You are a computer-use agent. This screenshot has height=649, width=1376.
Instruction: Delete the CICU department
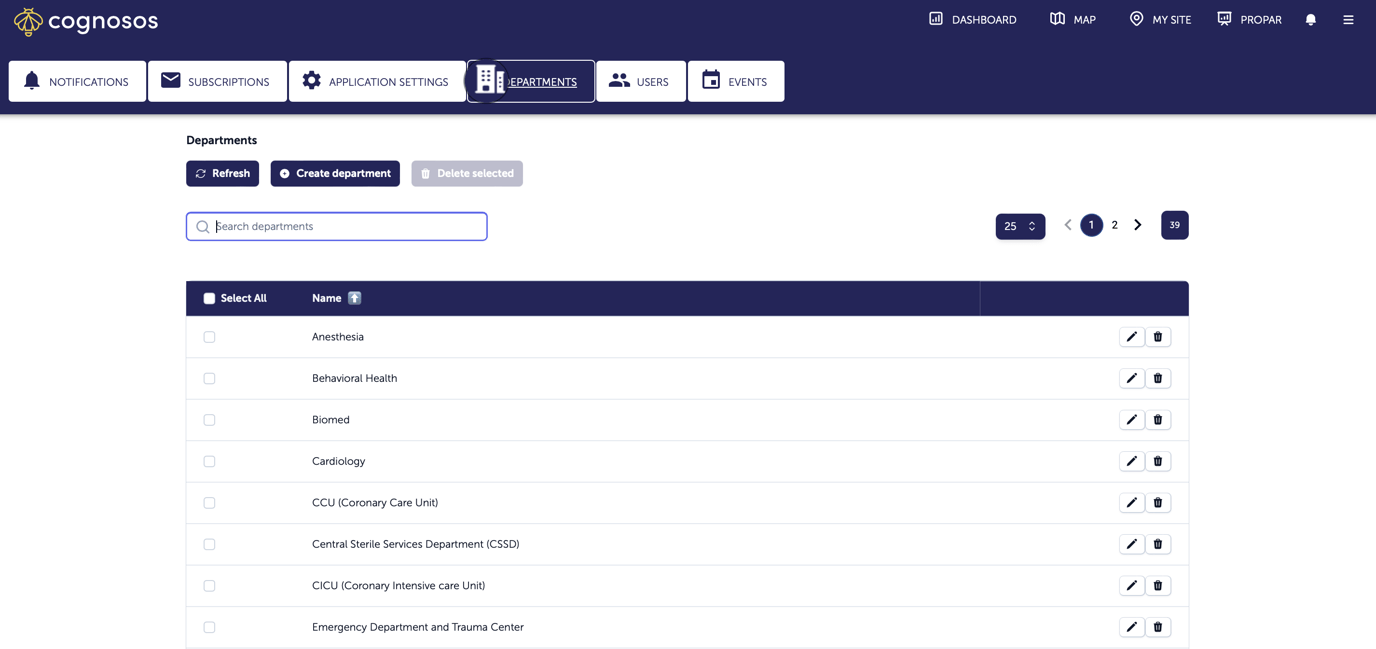tap(1158, 586)
